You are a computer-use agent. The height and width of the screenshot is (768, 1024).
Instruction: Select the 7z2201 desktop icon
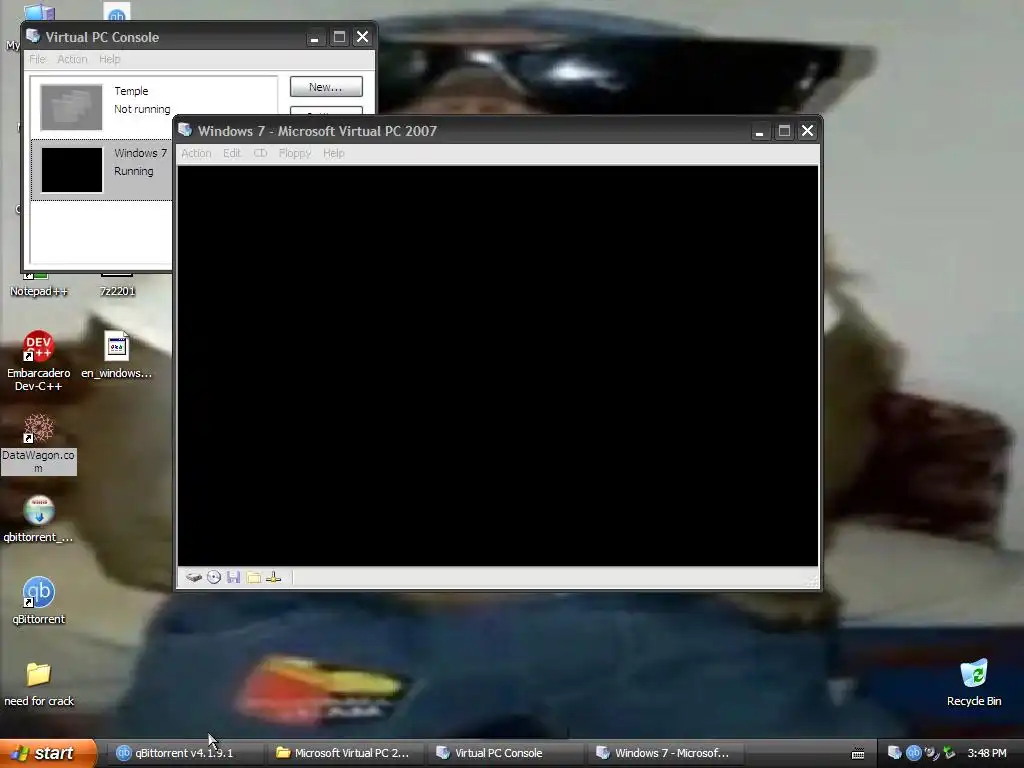point(118,285)
